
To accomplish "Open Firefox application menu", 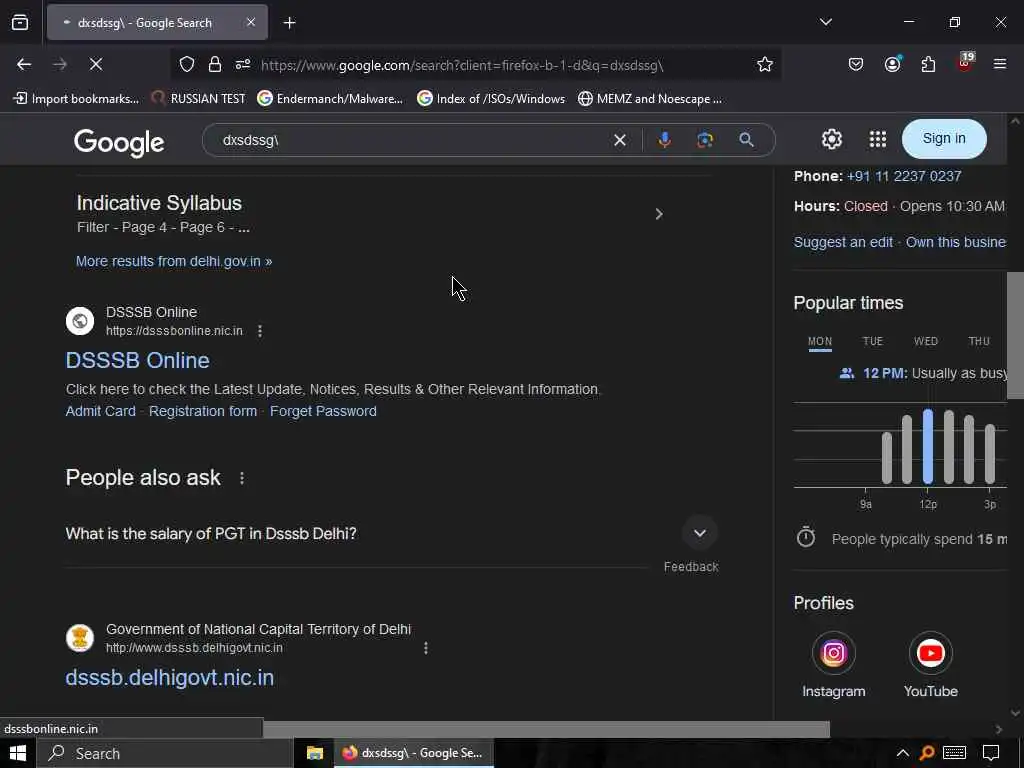I will 999,64.
